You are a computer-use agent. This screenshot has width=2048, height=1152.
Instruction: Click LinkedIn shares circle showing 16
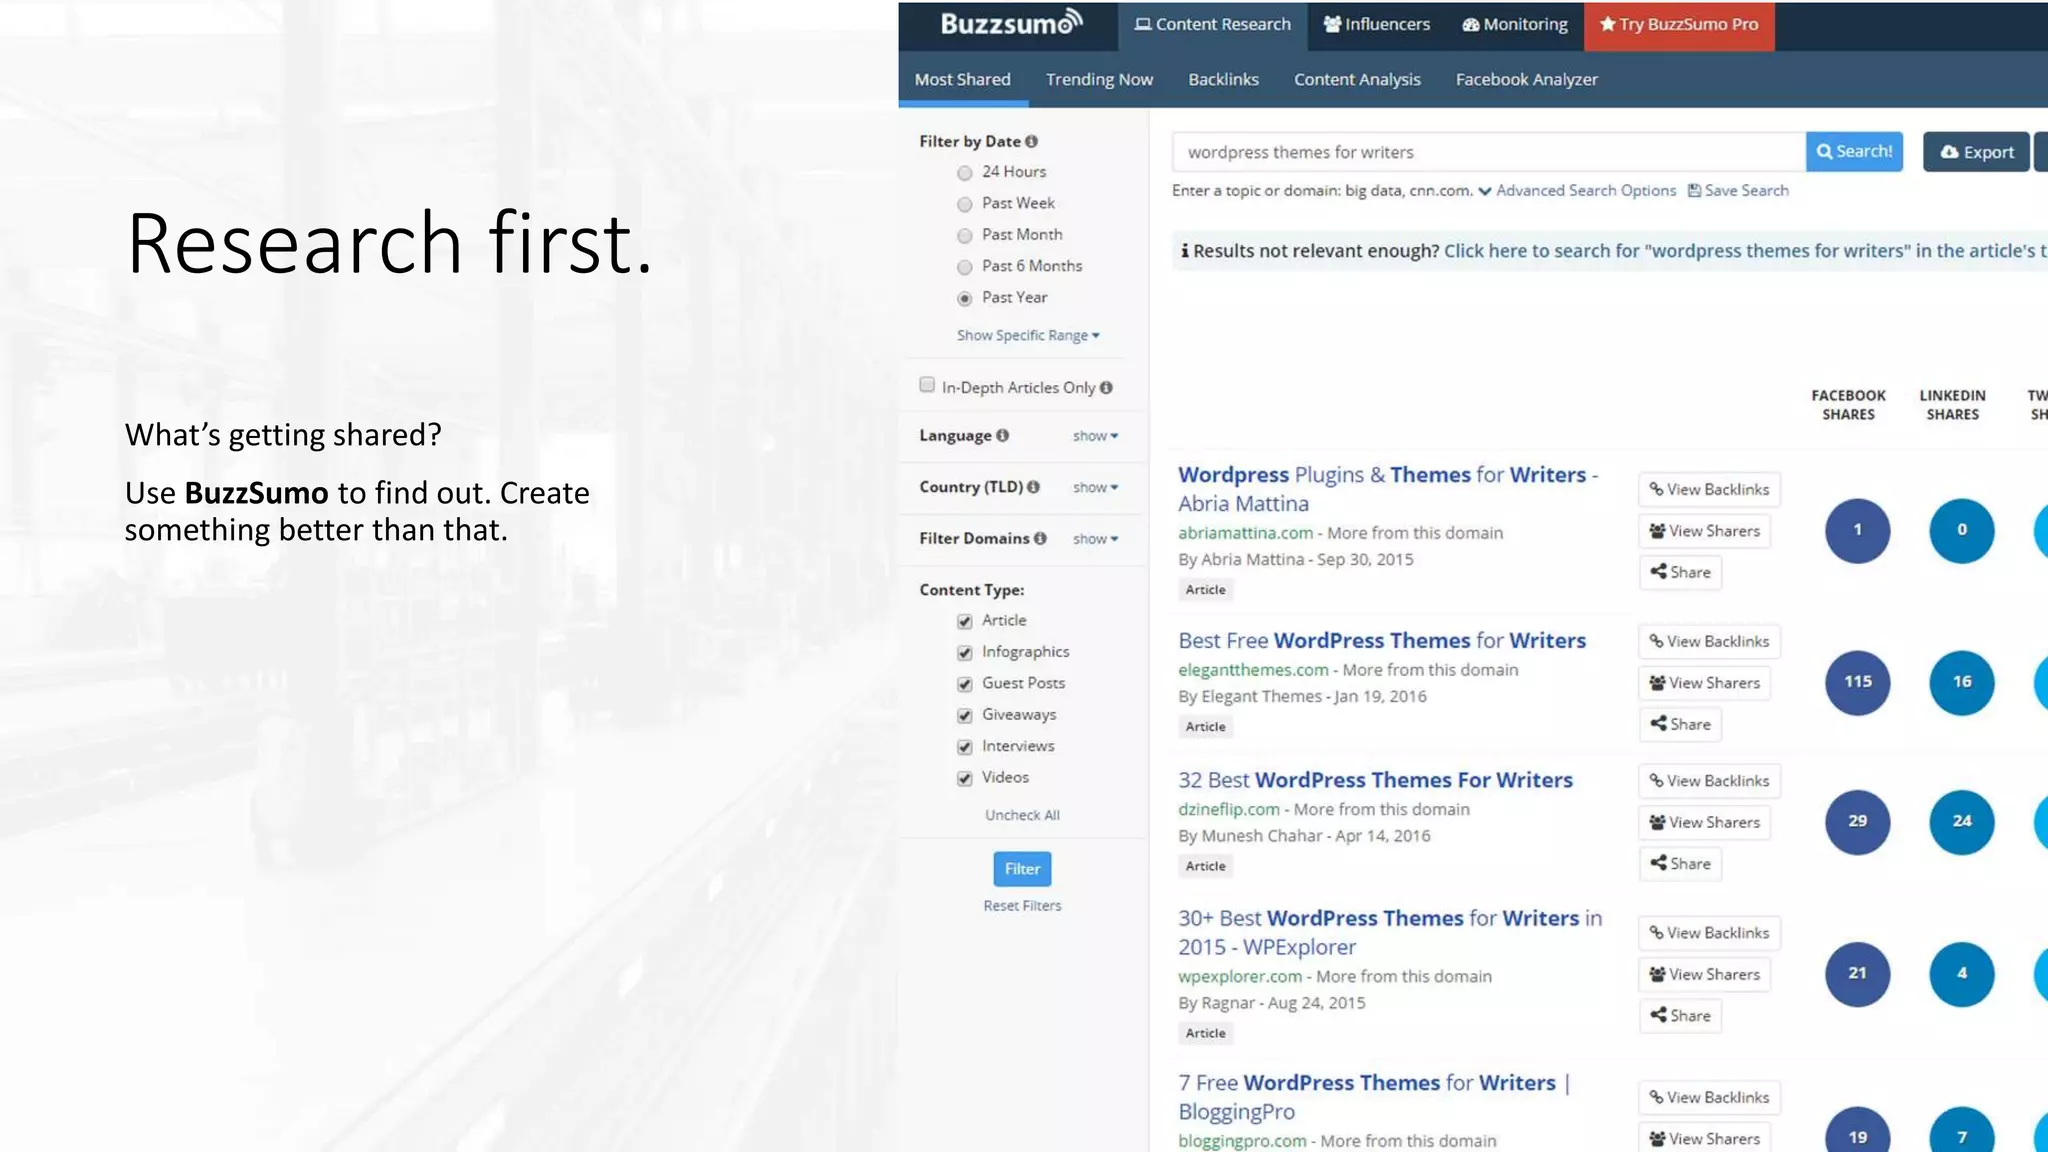(x=1961, y=682)
